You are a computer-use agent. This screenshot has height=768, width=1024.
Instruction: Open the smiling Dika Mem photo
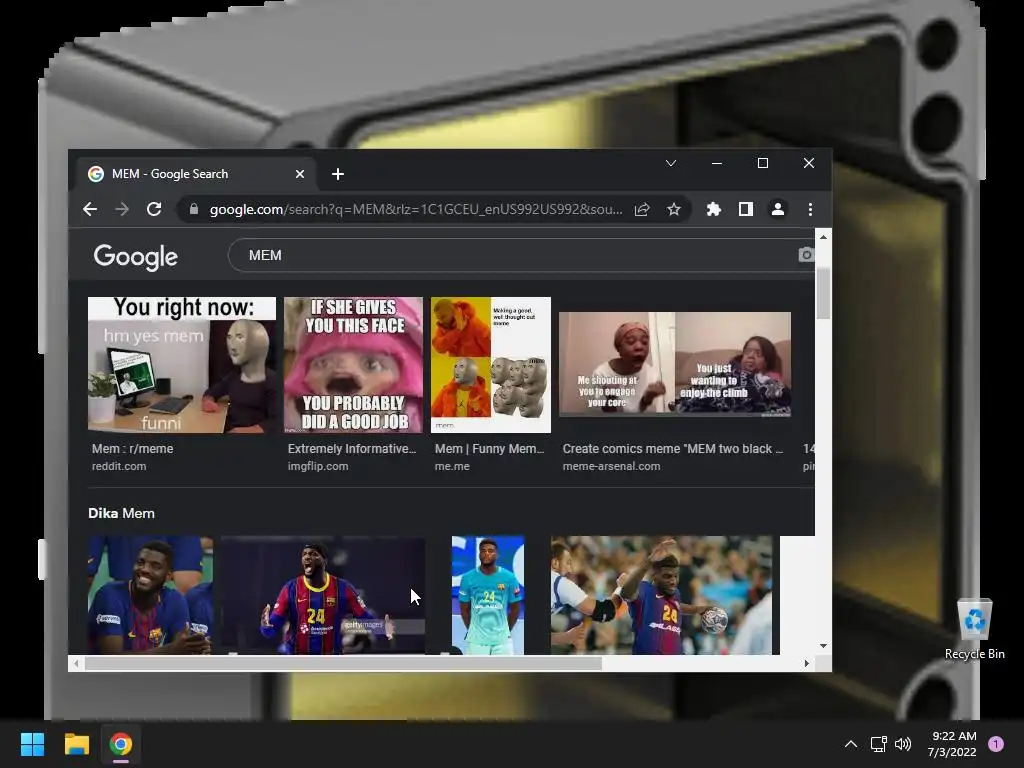(150, 595)
